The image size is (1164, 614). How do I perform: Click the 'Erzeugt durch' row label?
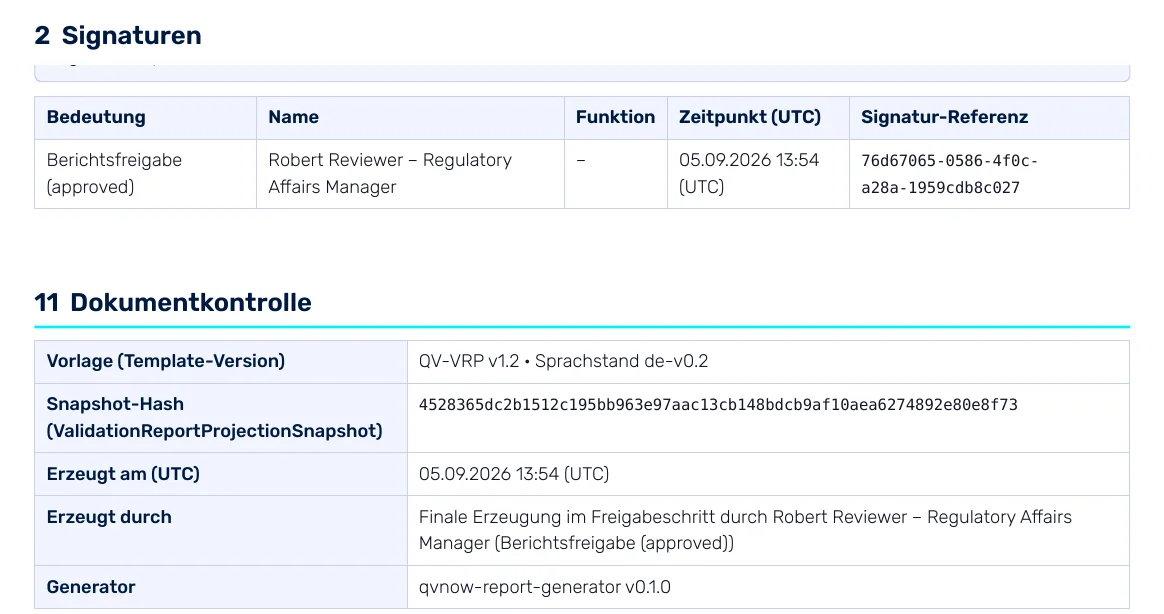[x=109, y=517]
